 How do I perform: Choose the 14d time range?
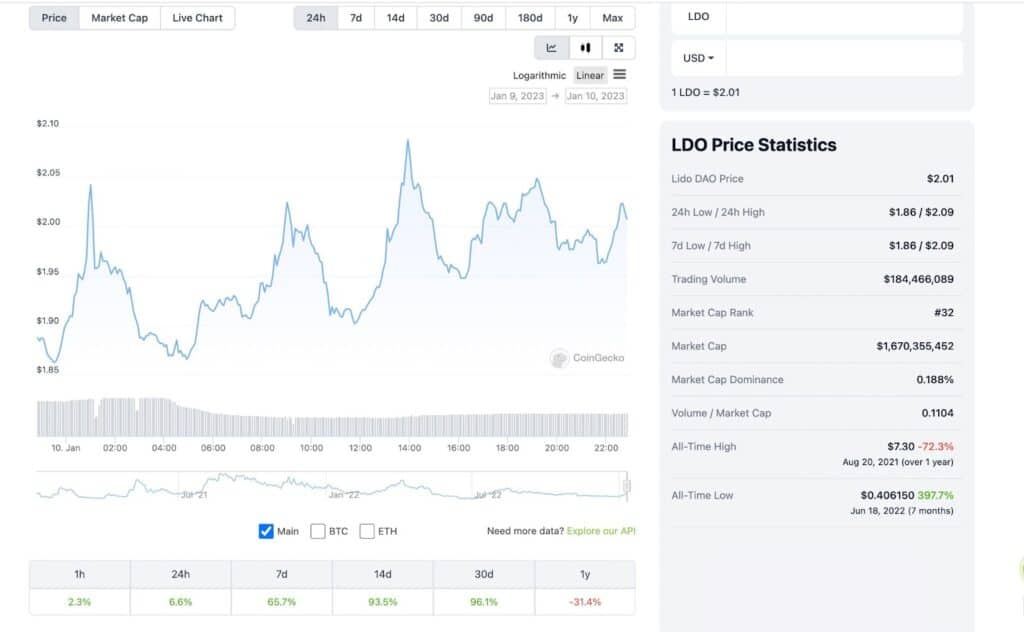396,18
